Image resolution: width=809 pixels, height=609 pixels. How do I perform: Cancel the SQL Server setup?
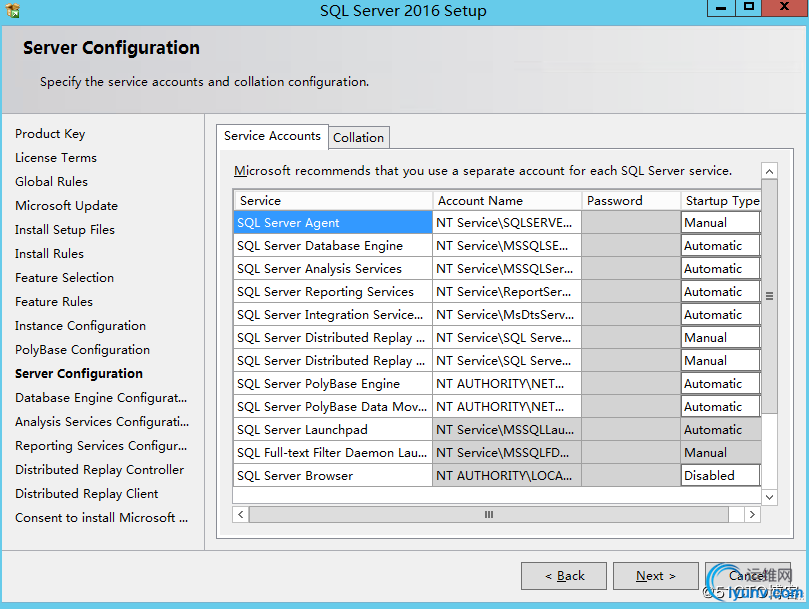tap(748, 575)
